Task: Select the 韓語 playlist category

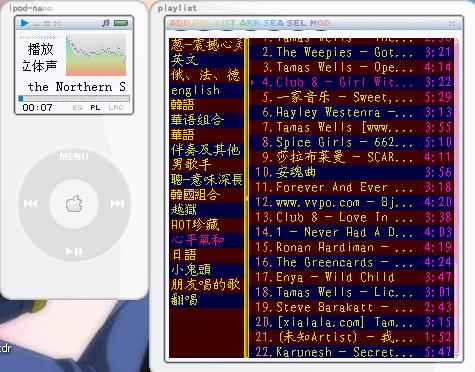Action: [207, 105]
